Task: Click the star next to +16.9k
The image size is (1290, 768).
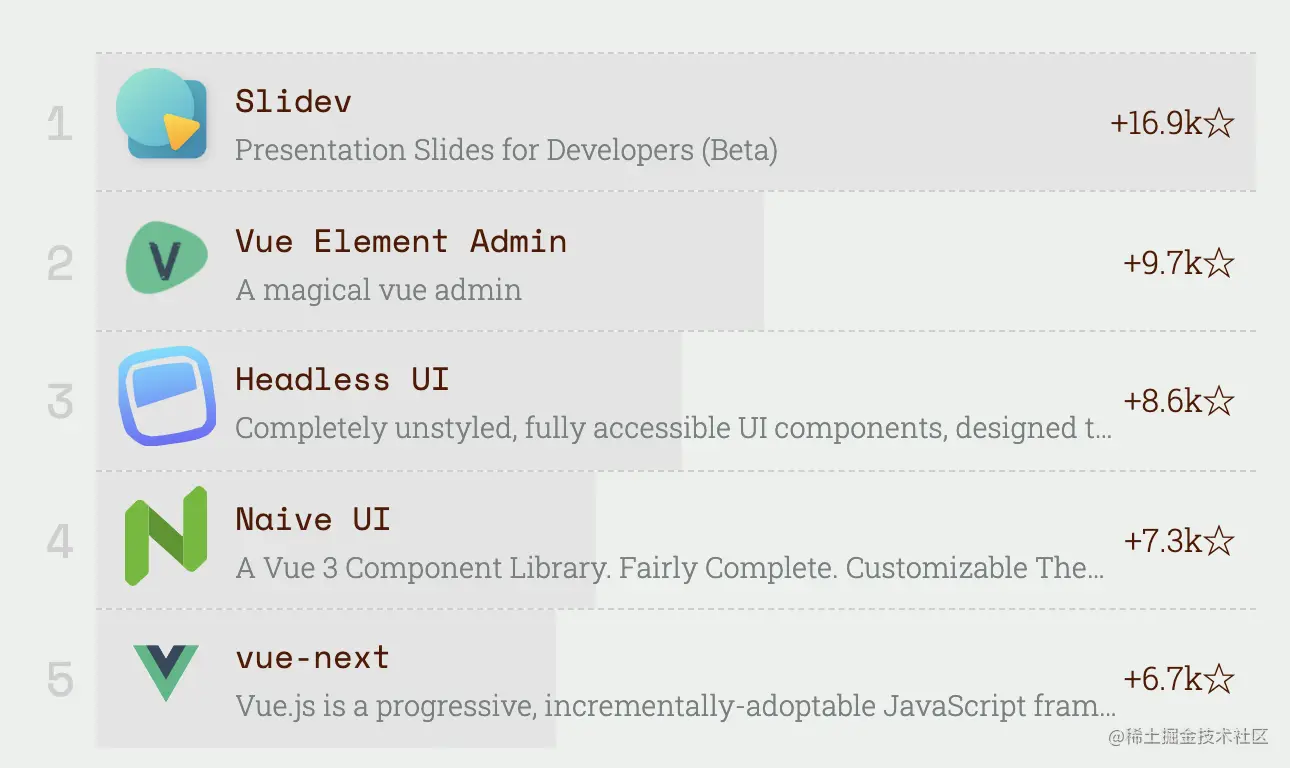Action: coord(1219,124)
